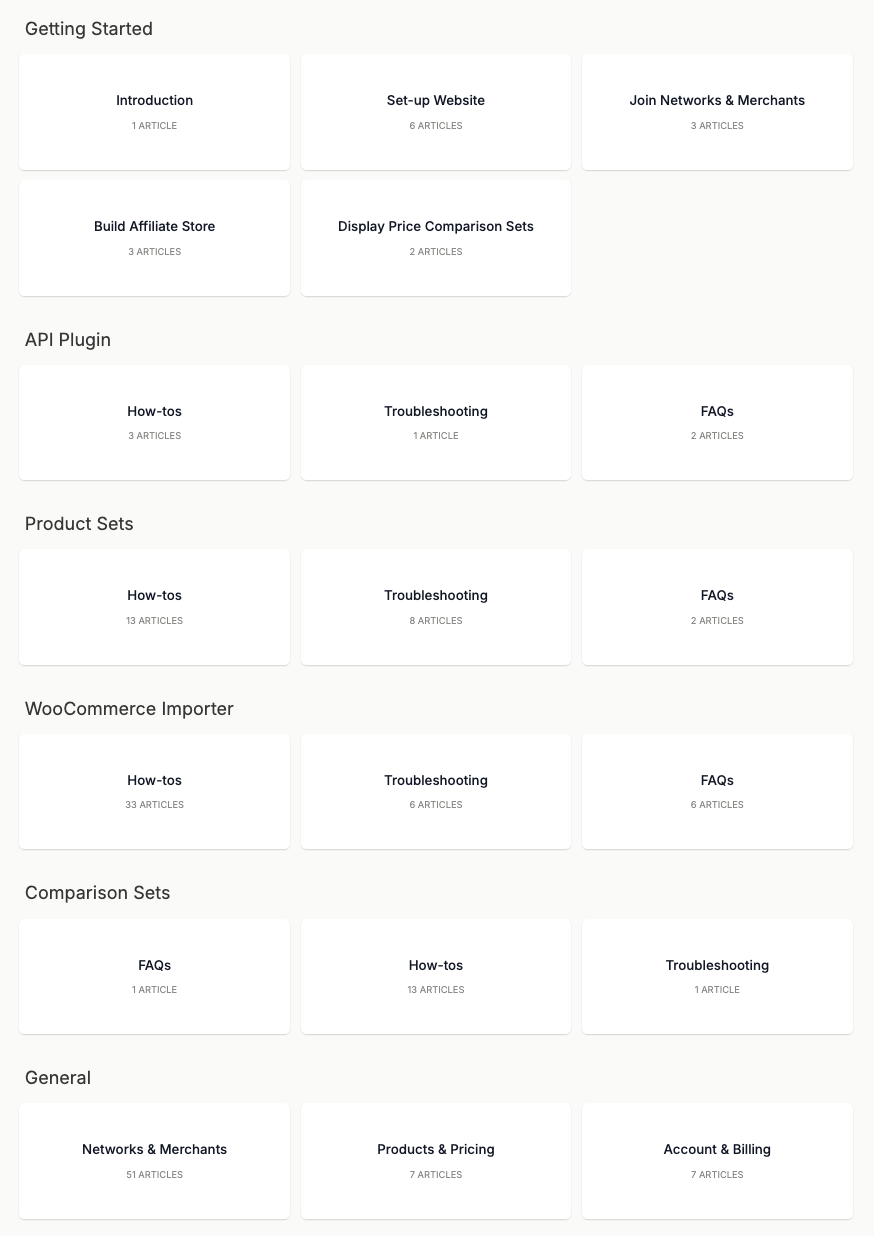Open the Introduction category card
Image resolution: width=874 pixels, height=1236 pixels.
(x=154, y=112)
